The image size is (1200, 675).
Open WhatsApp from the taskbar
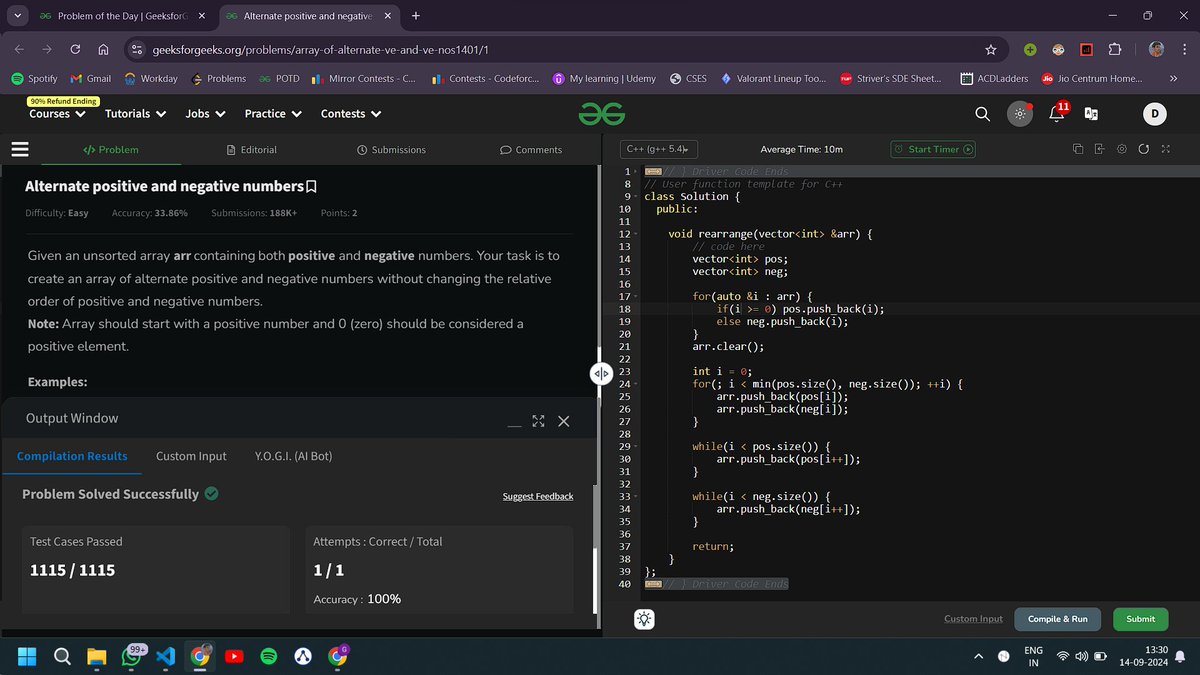pyautogui.click(x=131, y=656)
